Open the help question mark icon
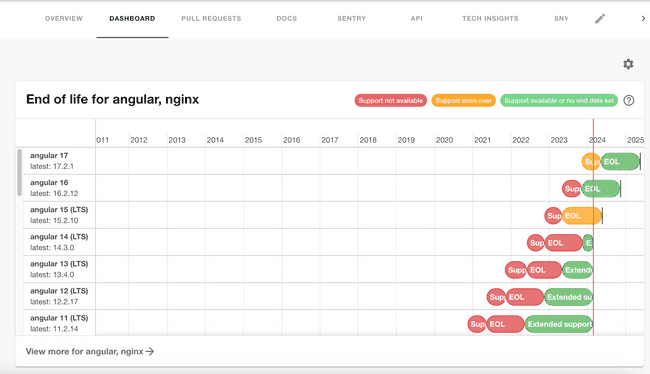The height and width of the screenshot is (374, 650). point(628,100)
